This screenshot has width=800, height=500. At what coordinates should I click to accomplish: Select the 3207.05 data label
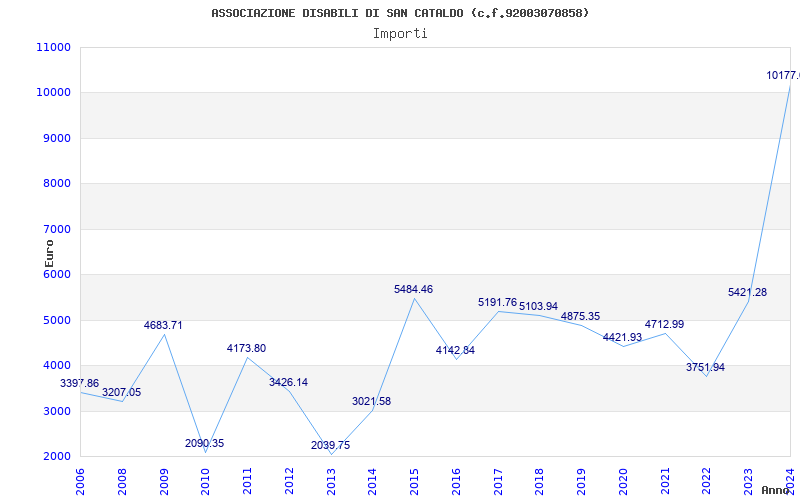121,392
